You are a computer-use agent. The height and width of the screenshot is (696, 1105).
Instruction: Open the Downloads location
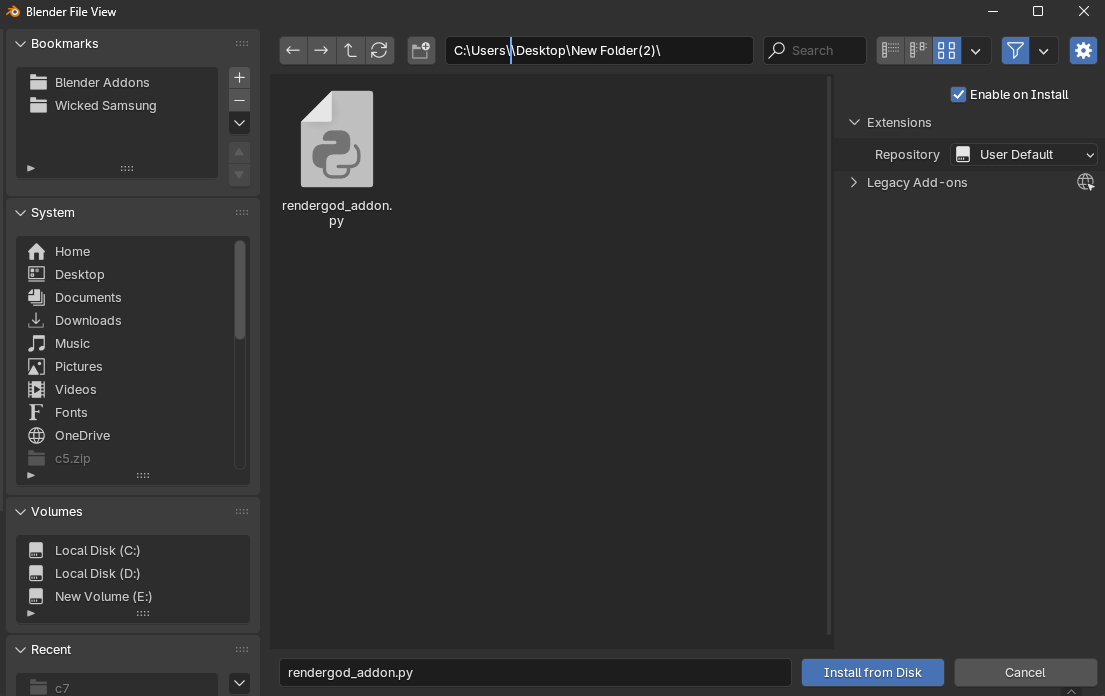pyautogui.click(x=88, y=320)
